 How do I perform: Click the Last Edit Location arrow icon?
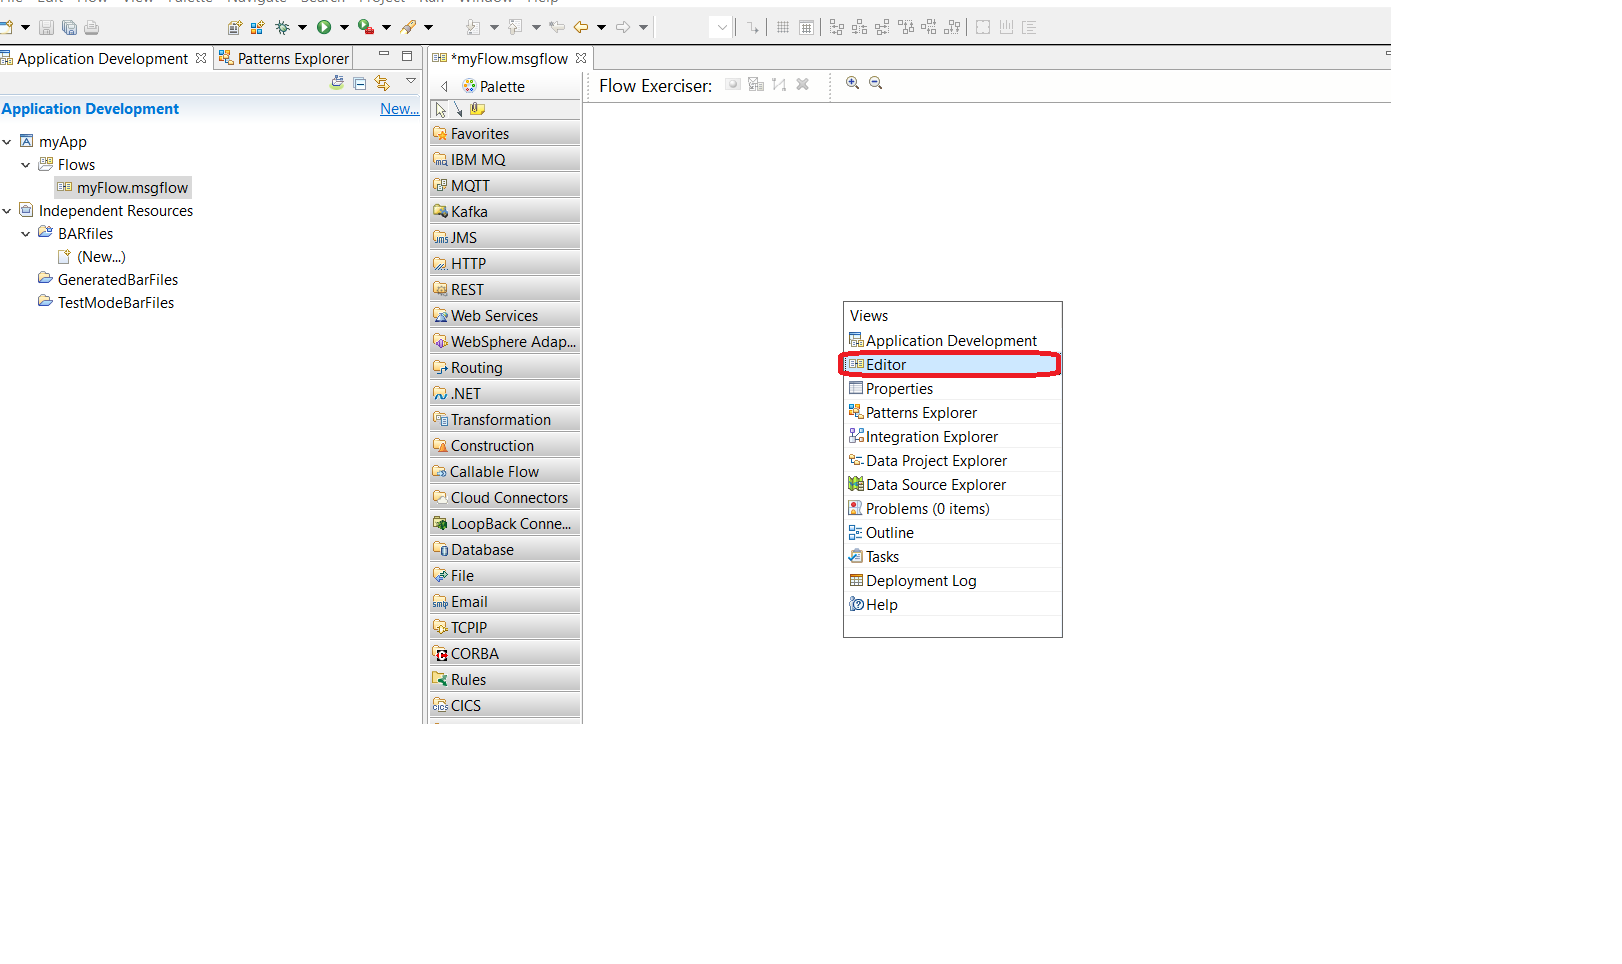(557, 27)
